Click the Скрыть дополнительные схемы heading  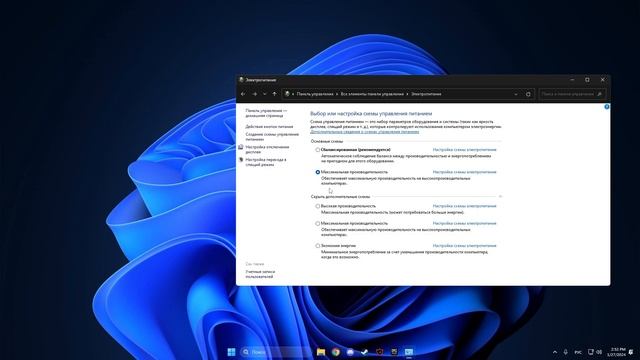pyautogui.click(x=340, y=197)
